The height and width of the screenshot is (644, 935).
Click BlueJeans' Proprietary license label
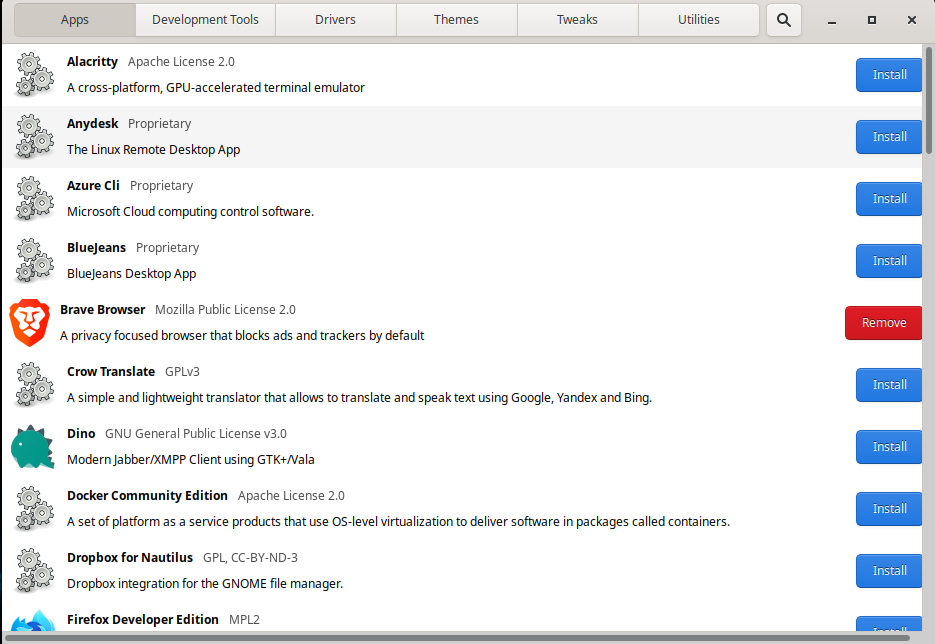click(x=168, y=247)
